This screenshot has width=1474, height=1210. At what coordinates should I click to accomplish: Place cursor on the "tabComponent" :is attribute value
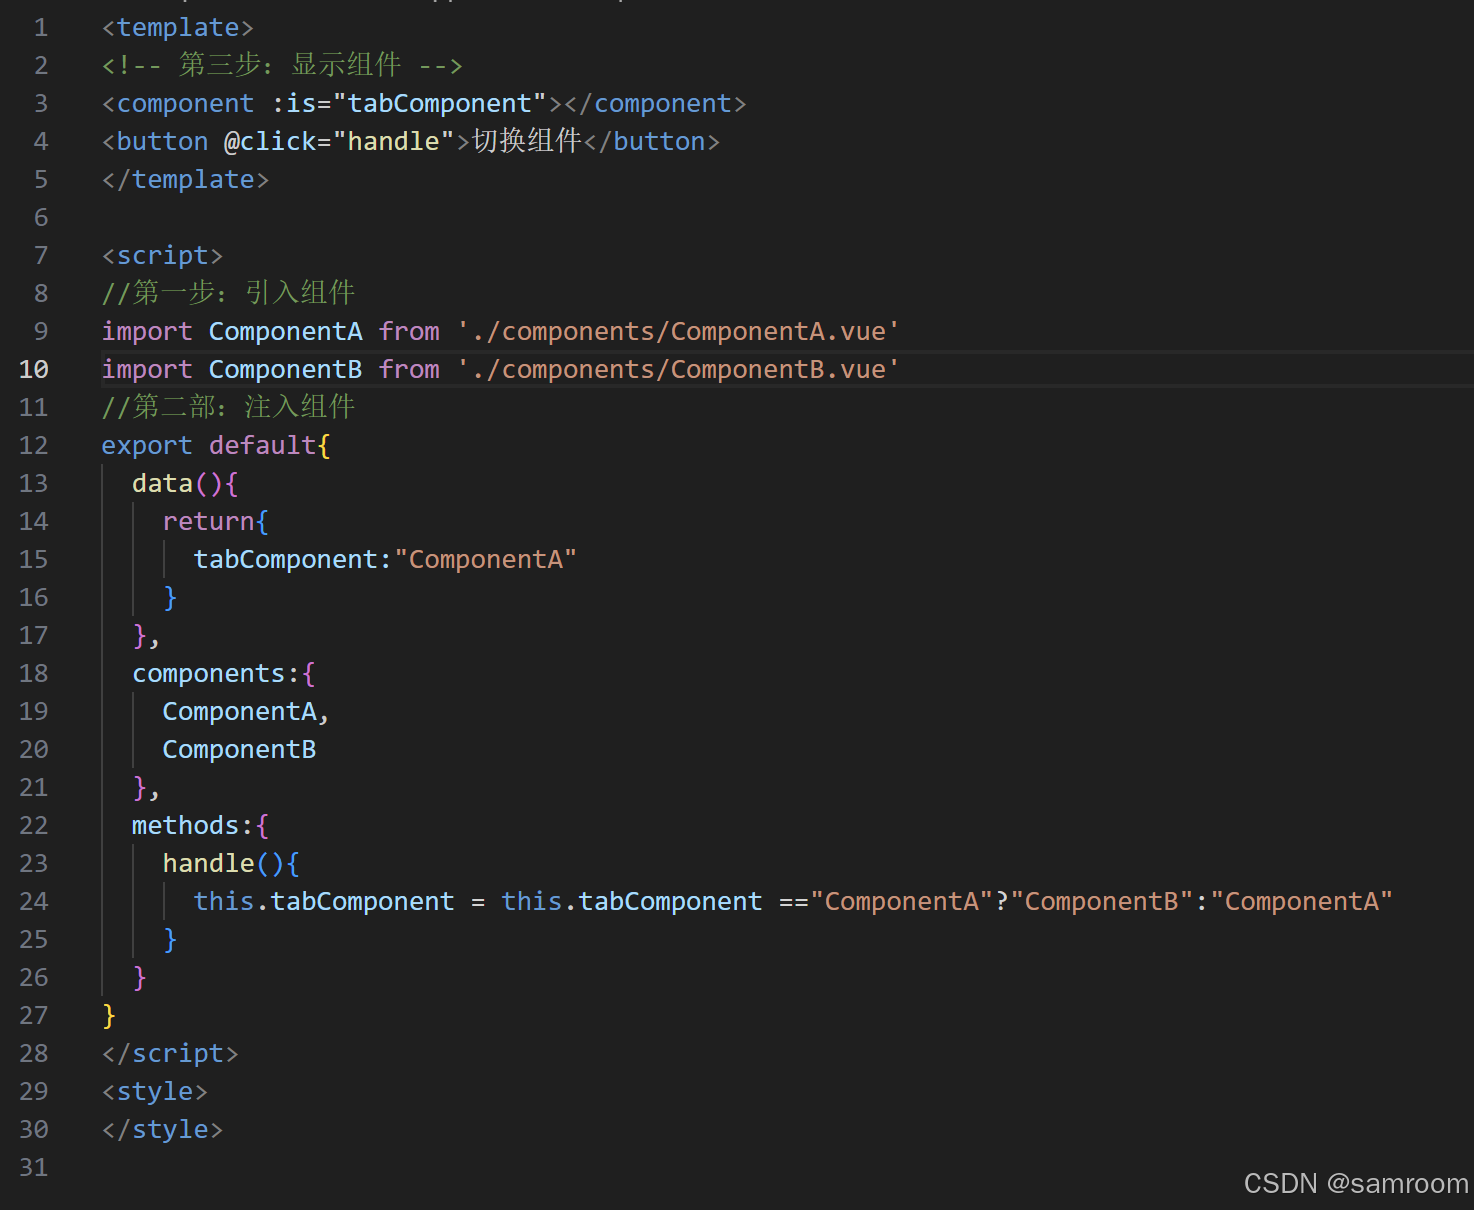coord(439,104)
